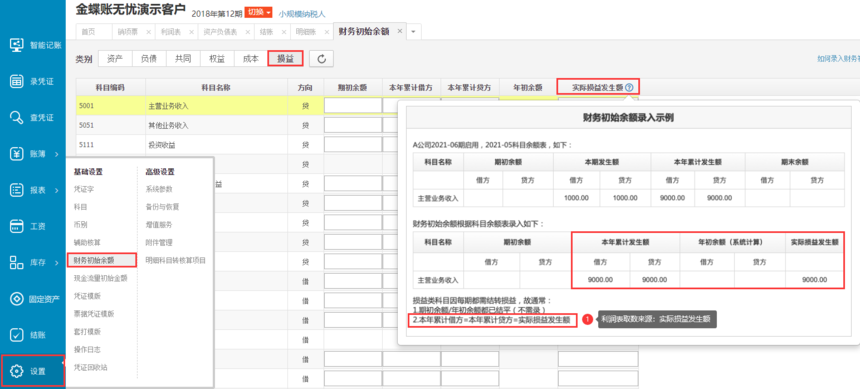This screenshot has width=860, height=389.
Task: Close the 销项票 tab
Action: tap(148, 32)
